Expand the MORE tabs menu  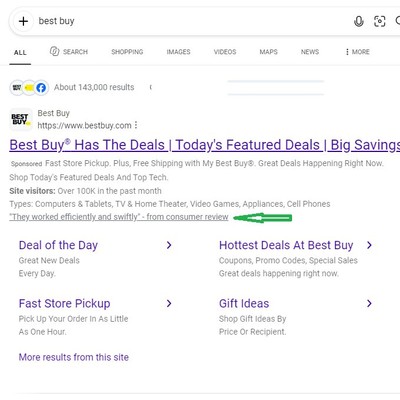coord(357,52)
